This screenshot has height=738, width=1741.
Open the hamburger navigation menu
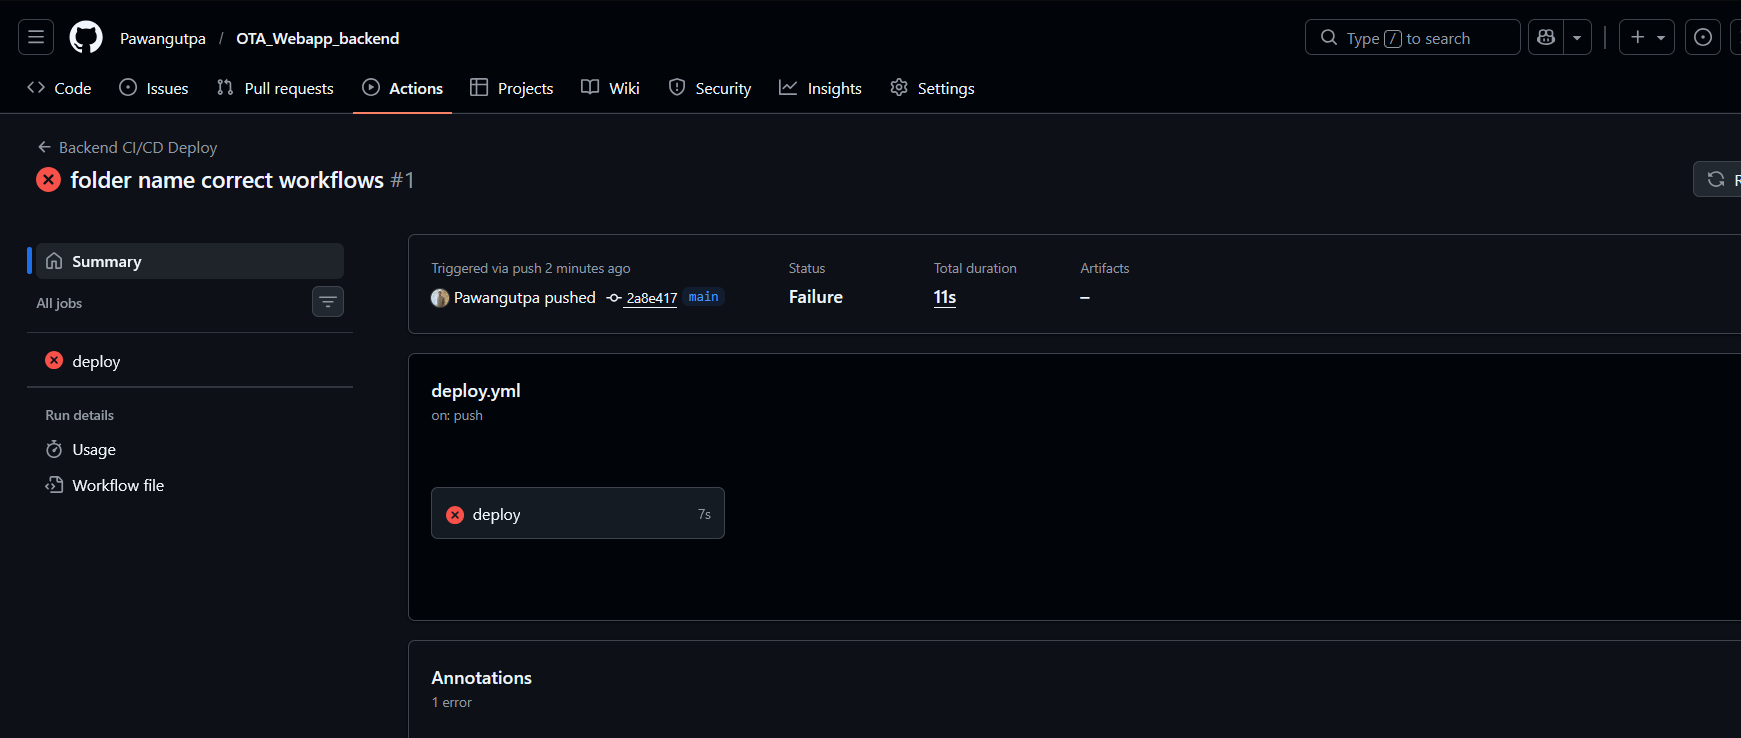[x=36, y=38]
